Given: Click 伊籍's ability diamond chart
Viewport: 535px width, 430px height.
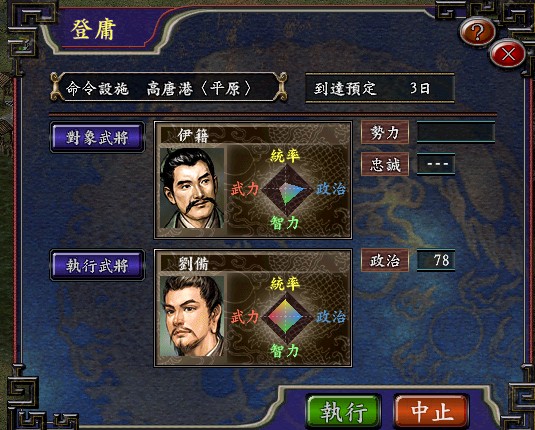Looking at the screenshot, I should coord(287,190).
